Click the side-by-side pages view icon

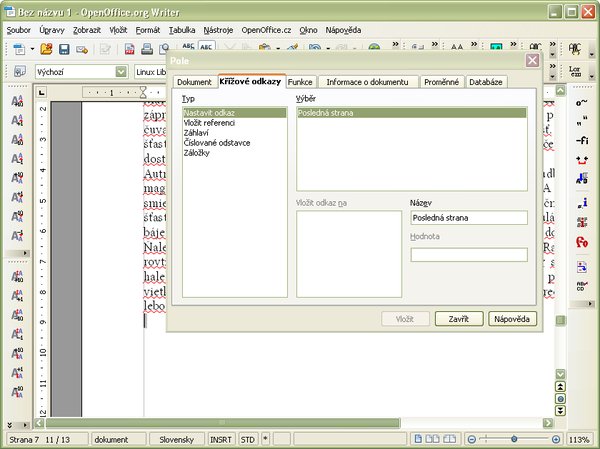click(x=432, y=439)
